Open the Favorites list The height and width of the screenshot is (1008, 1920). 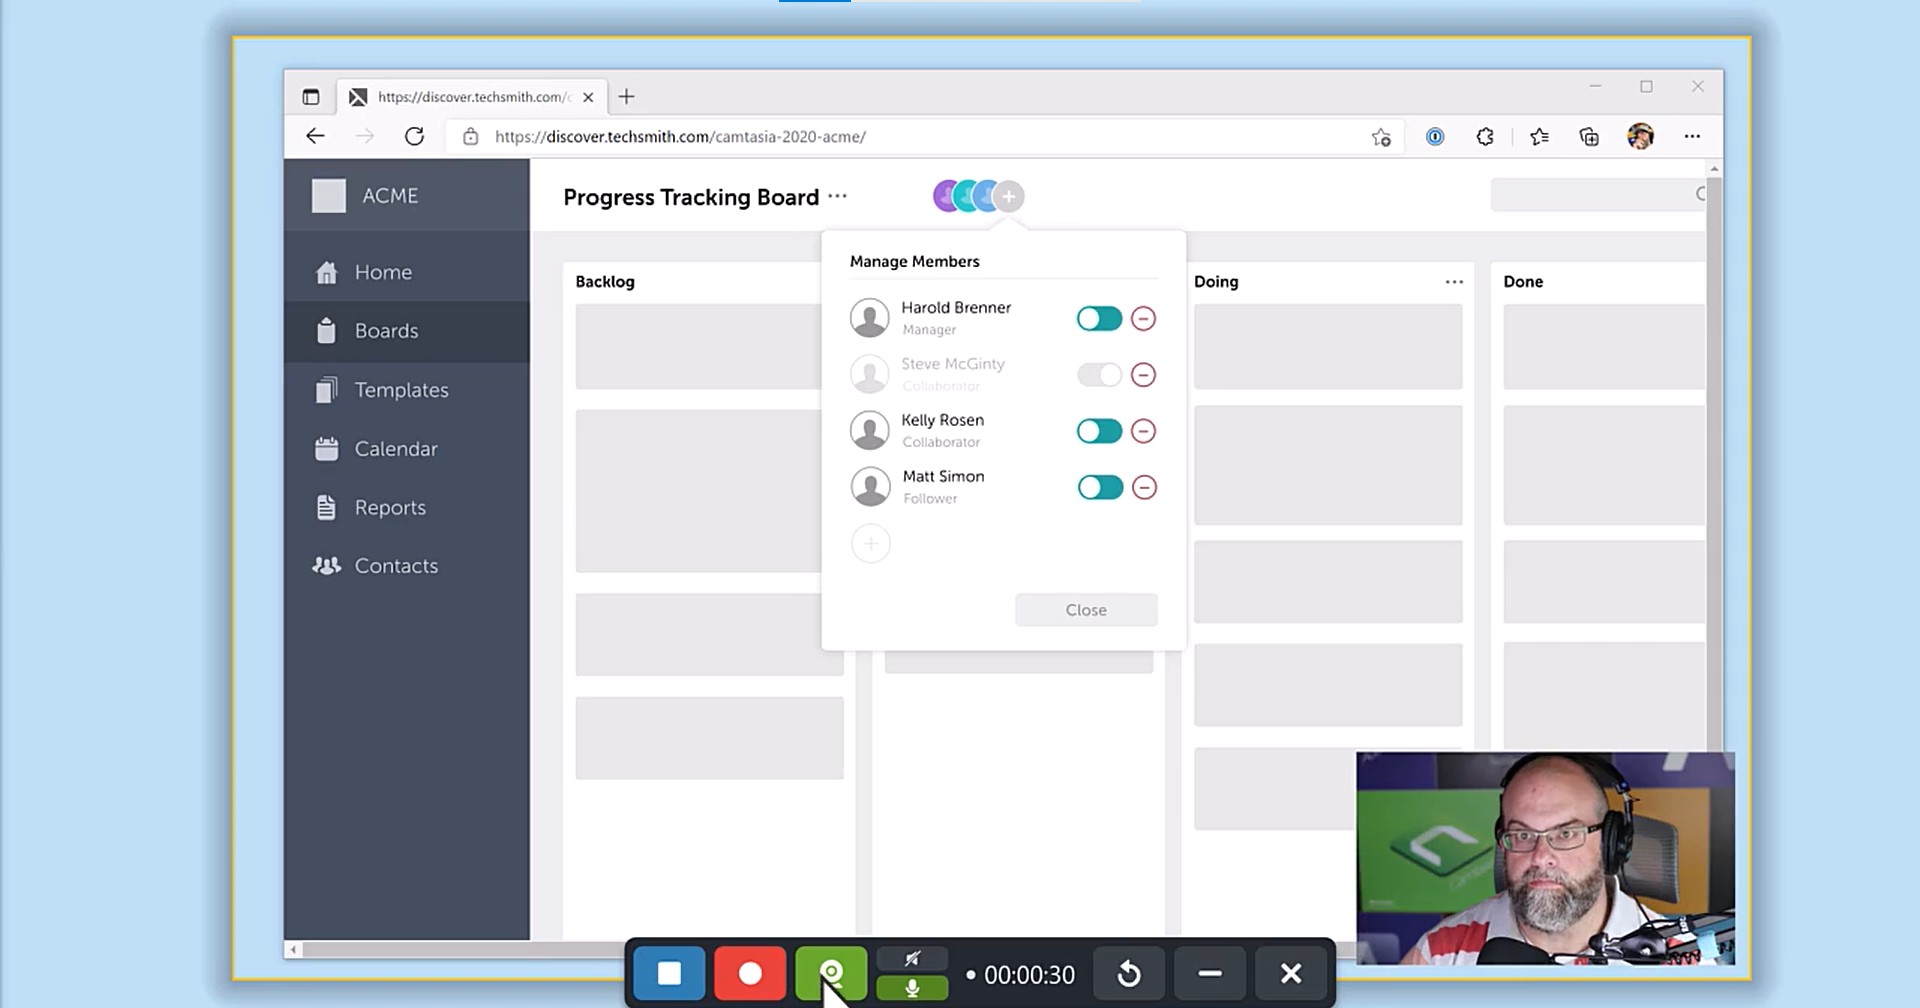point(1539,137)
